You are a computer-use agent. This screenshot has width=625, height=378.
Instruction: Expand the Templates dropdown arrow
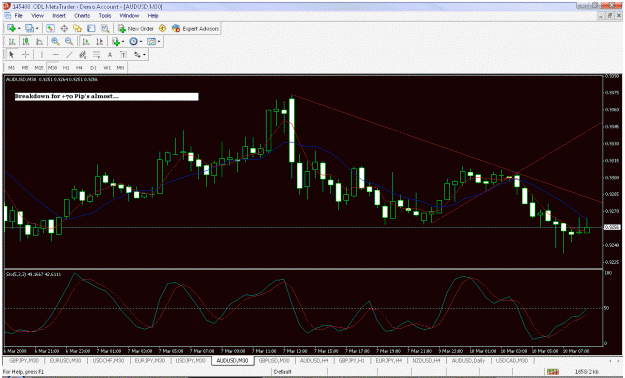(159, 41)
